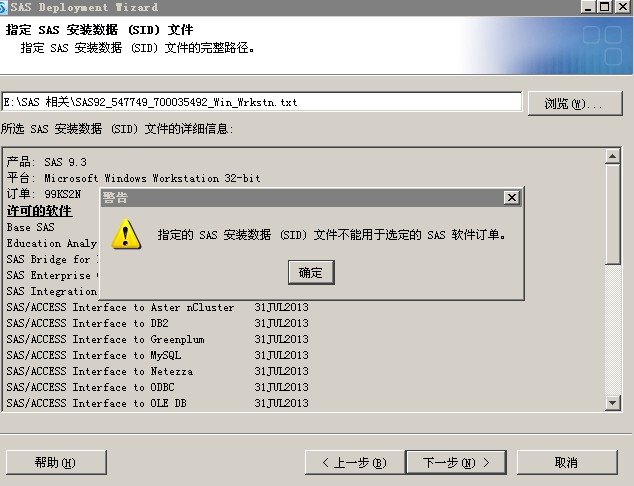Click the scrollbar up arrow in details list
This screenshot has height=486, width=634.
[613, 156]
